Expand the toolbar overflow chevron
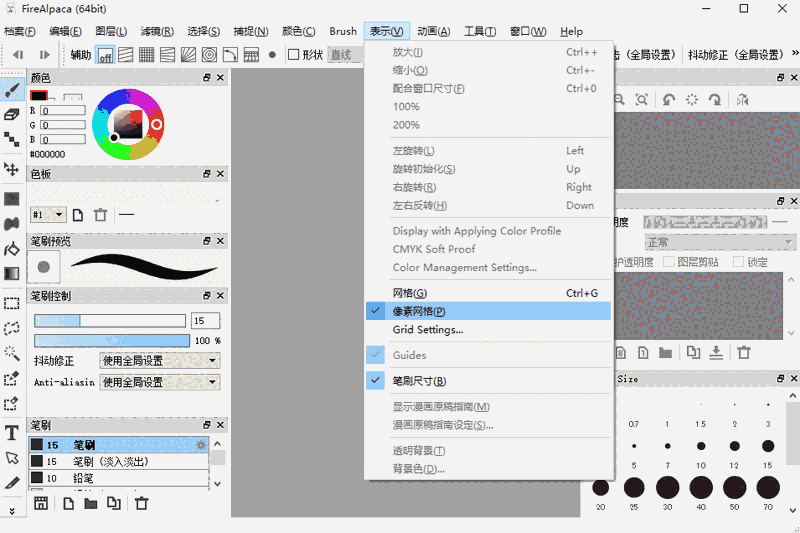Screen dimensions: 800x533 (794, 53)
